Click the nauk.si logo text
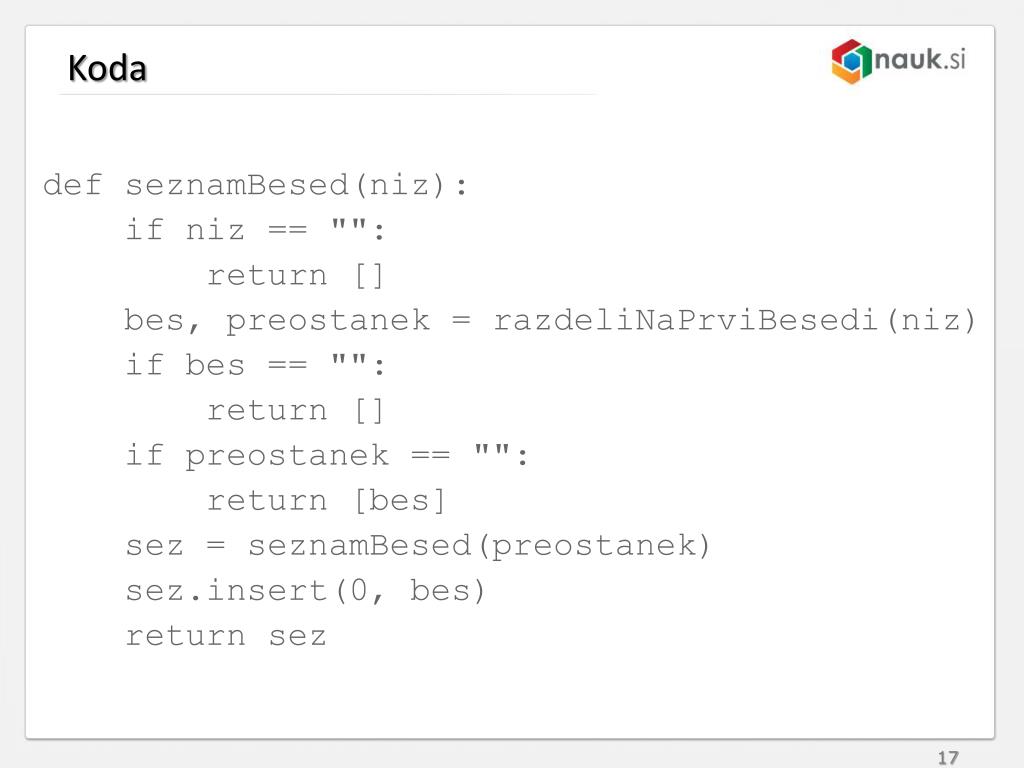This screenshot has height=768, width=1024. [920, 59]
